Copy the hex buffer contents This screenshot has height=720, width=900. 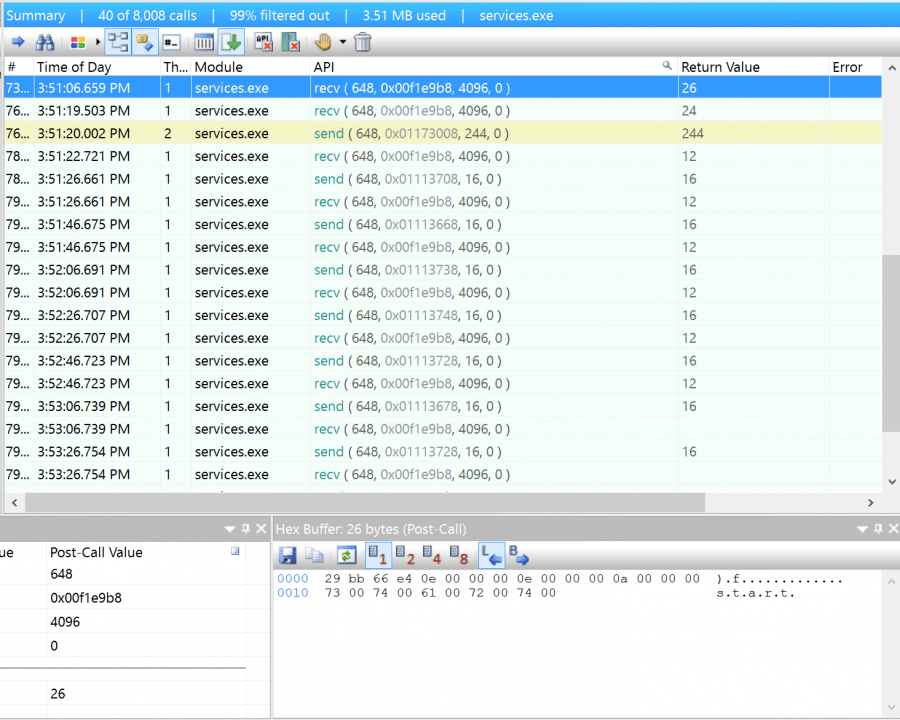(x=315, y=555)
